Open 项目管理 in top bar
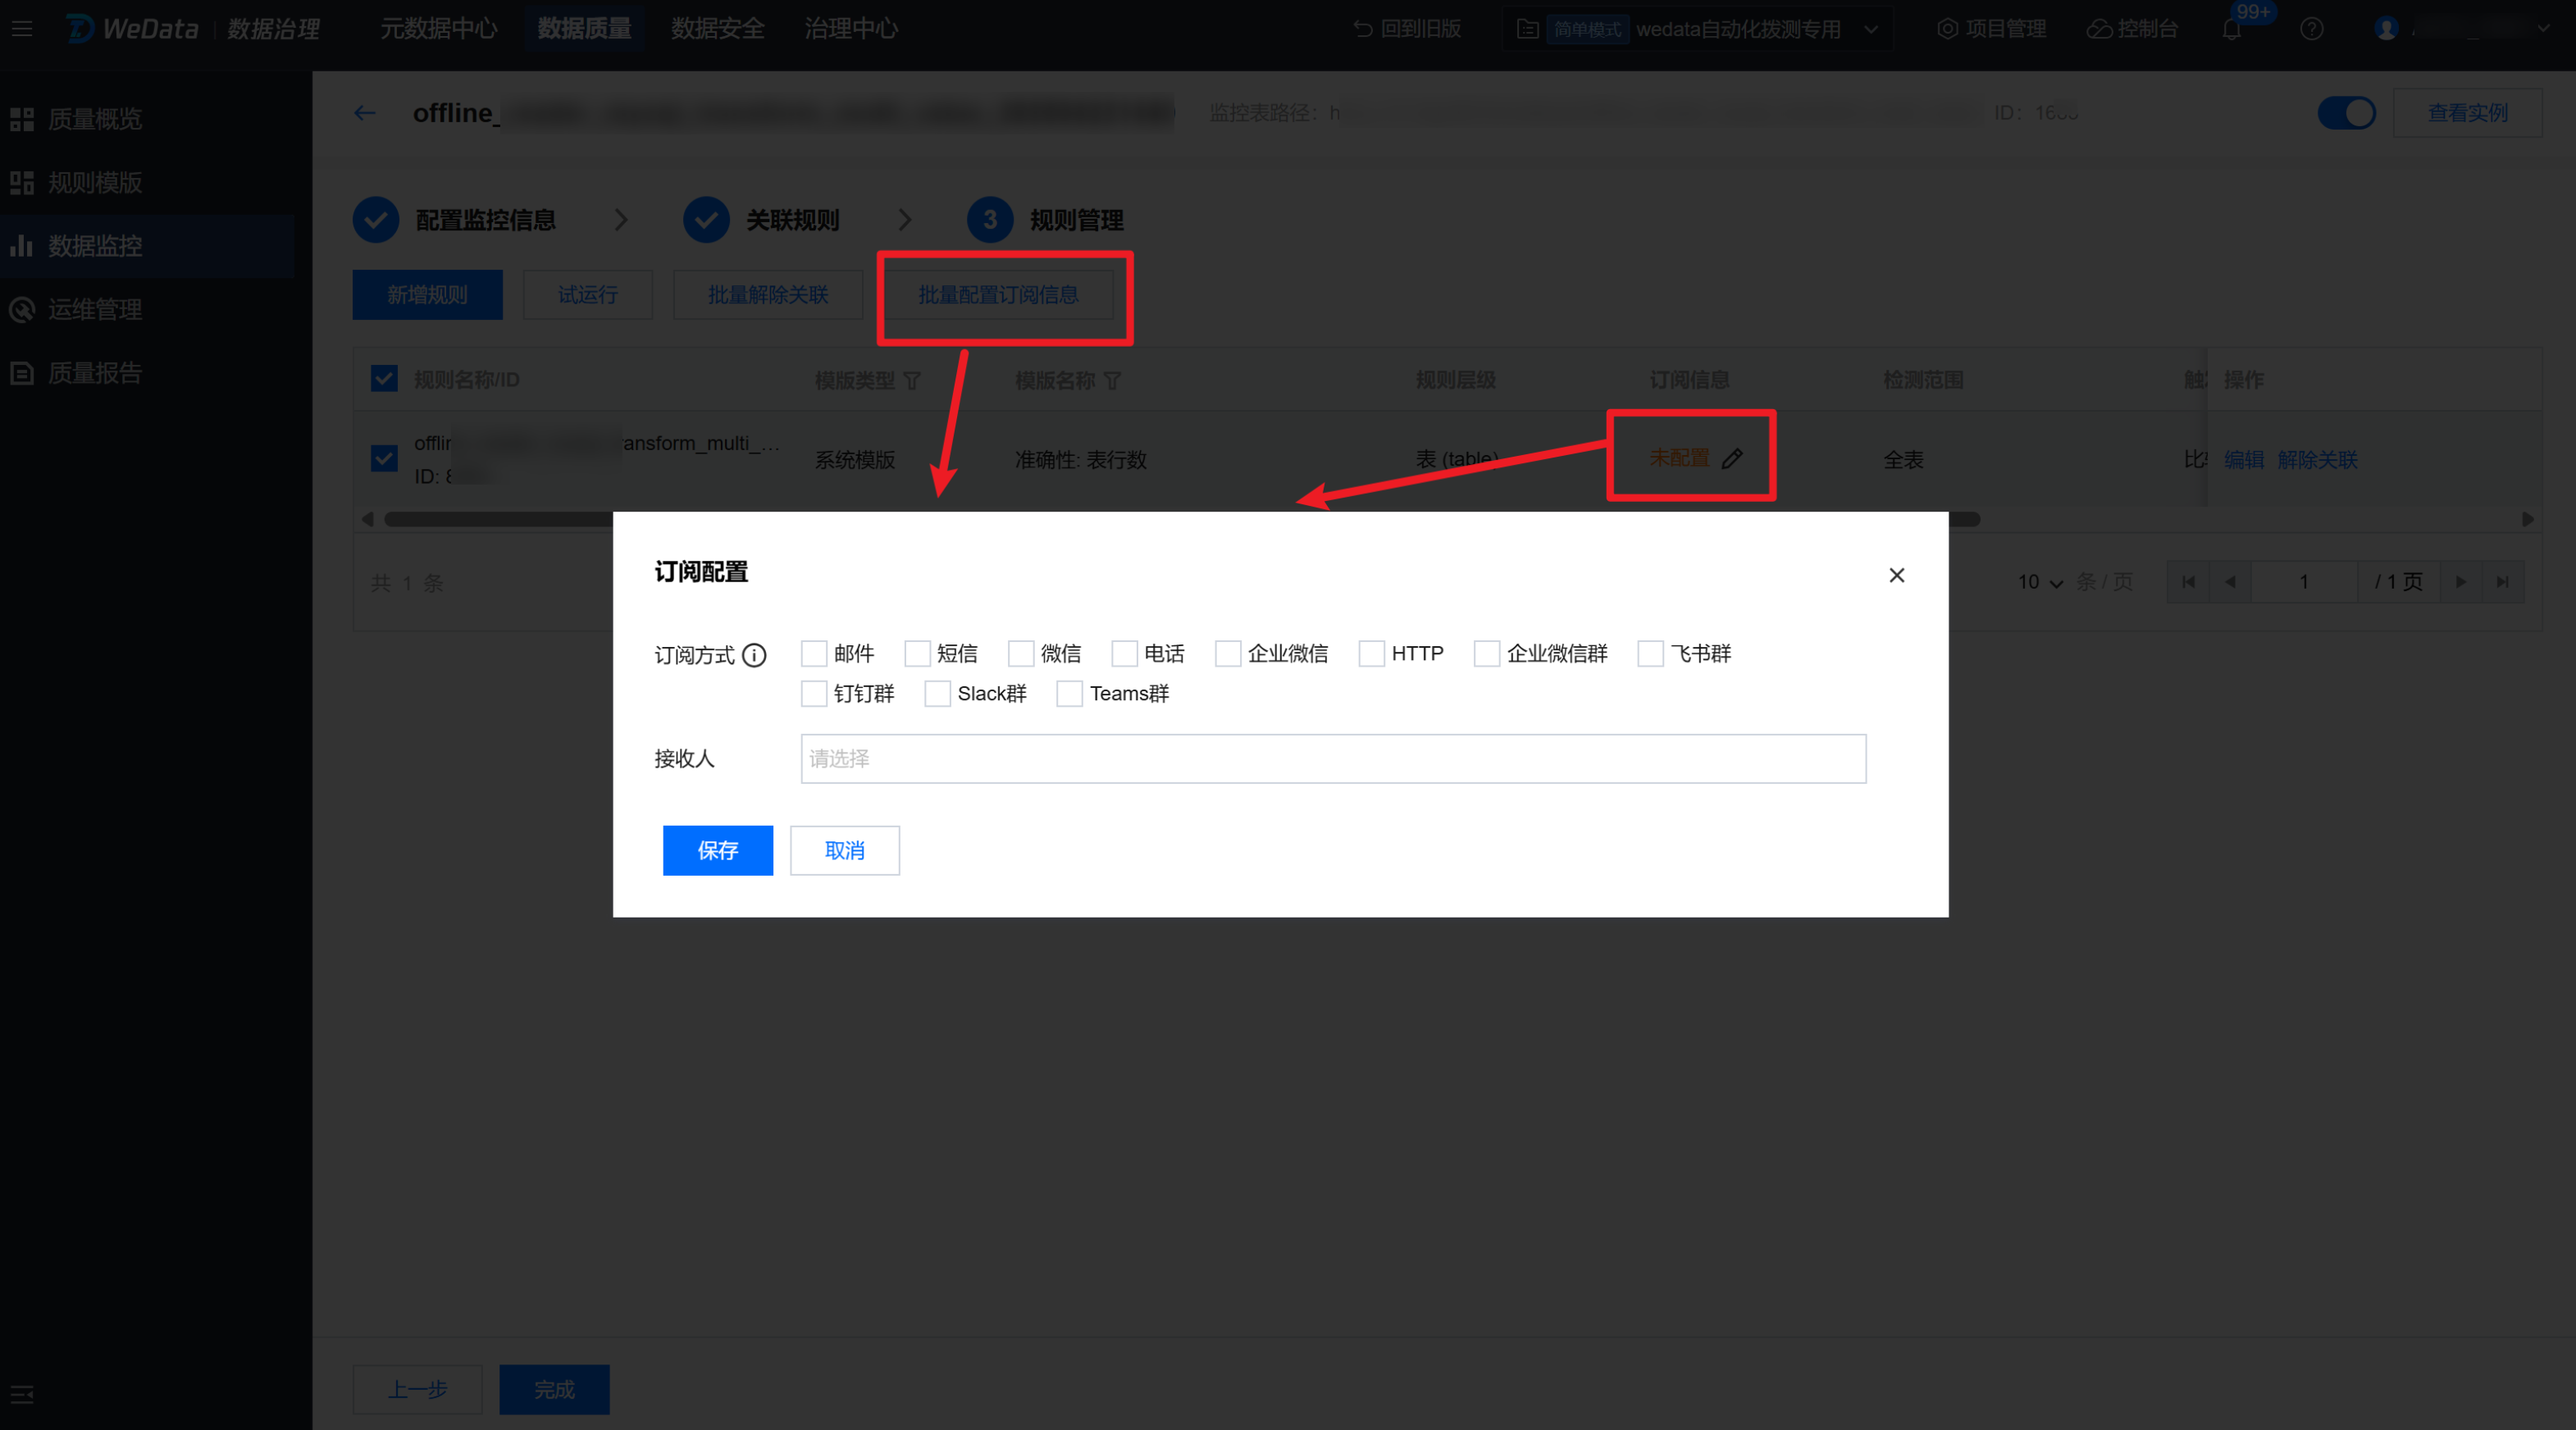Viewport: 2576px width, 1430px height. click(1991, 29)
